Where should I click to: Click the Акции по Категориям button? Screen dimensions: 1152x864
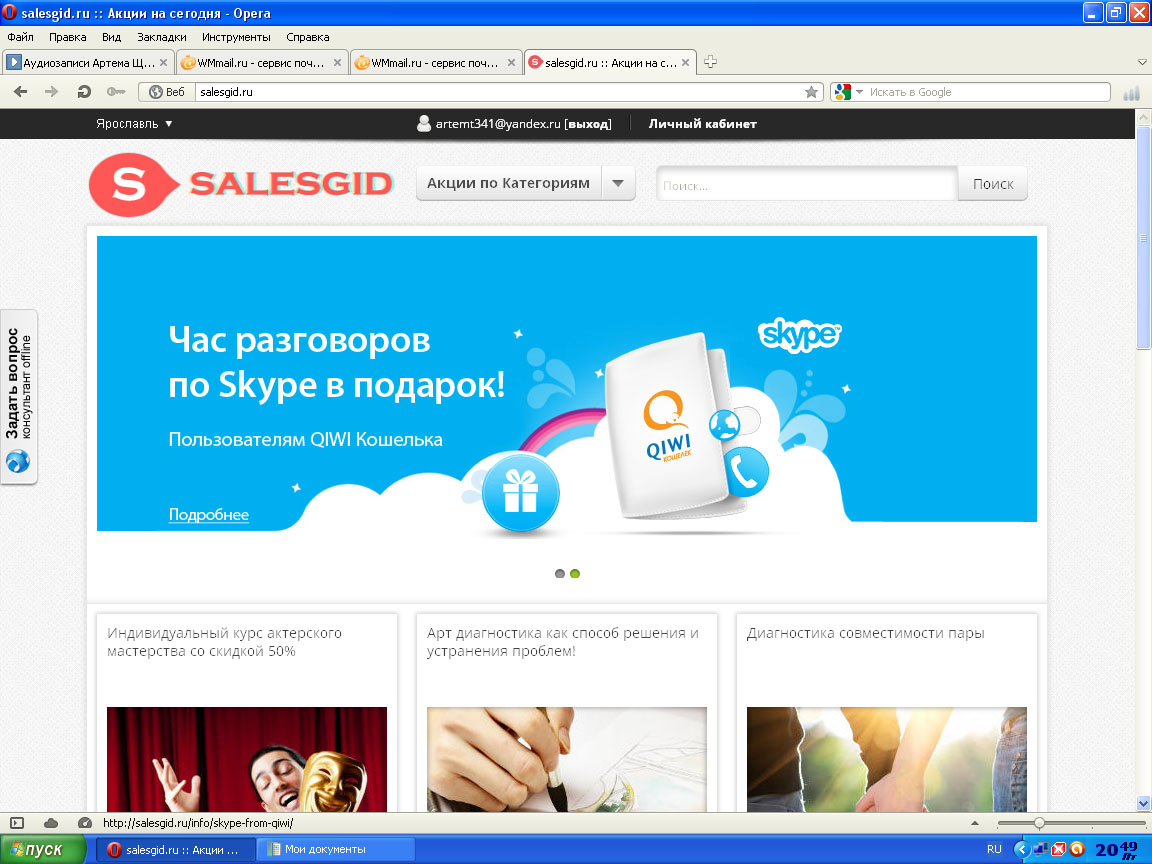[x=508, y=184]
